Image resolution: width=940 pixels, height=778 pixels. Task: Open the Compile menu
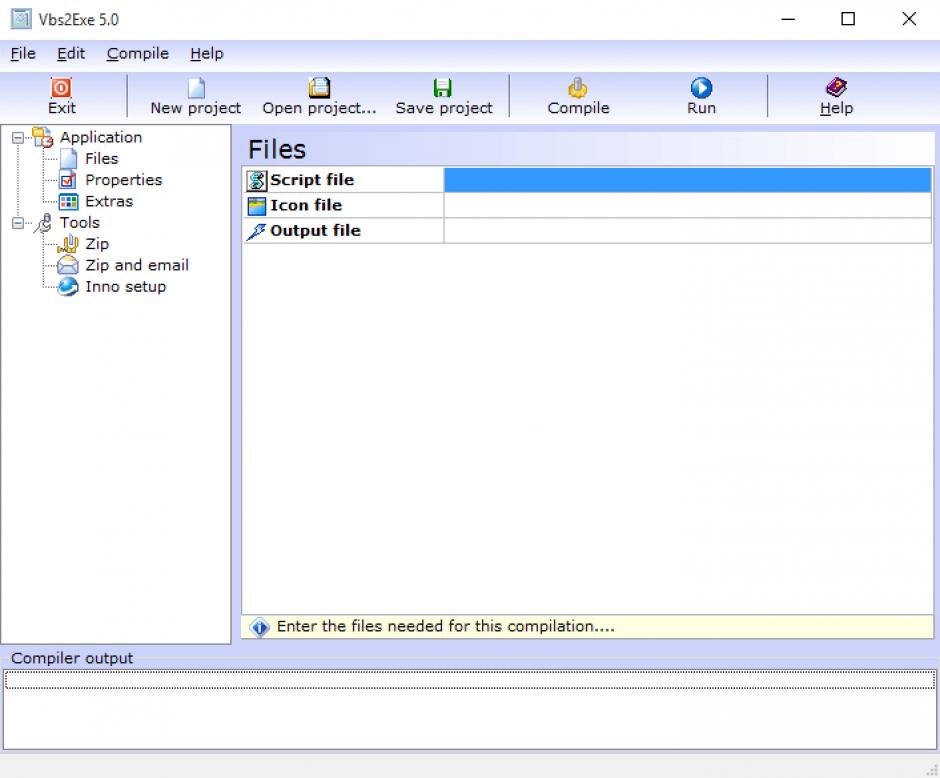[137, 53]
